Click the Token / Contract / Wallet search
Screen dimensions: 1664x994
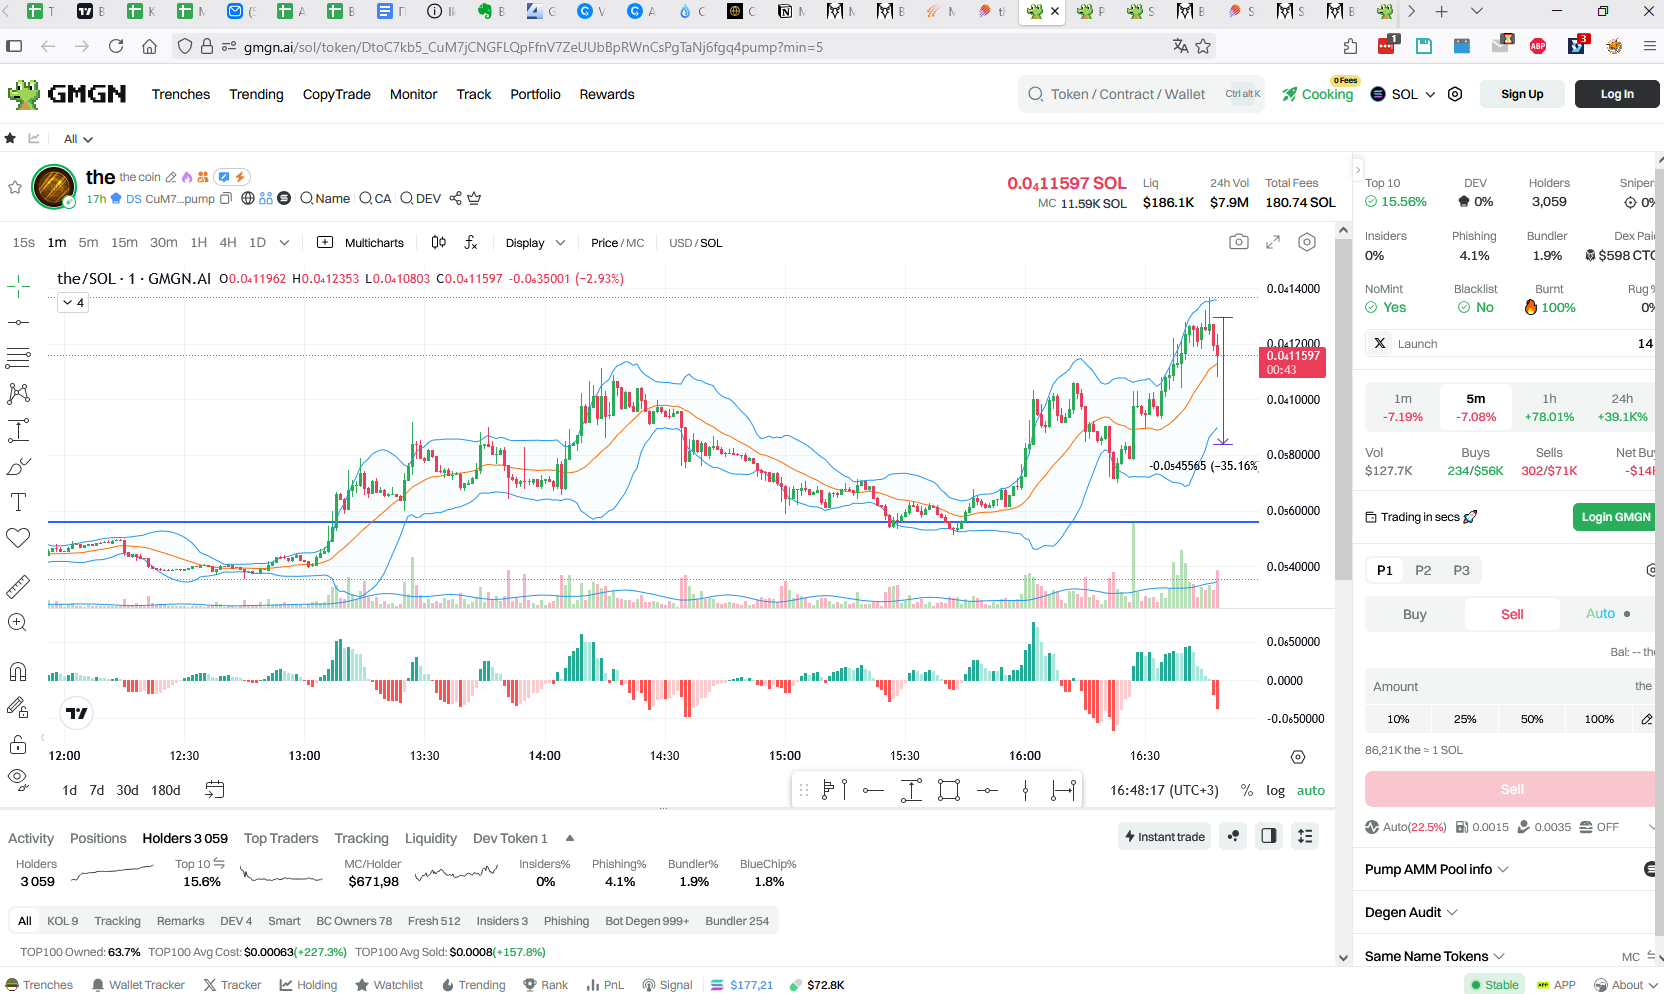(1142, 94)
